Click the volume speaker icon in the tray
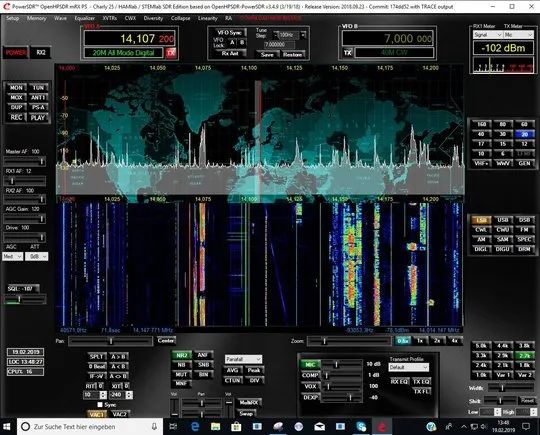The height and width of the screenshot is (435, 540). pos(484,427)
